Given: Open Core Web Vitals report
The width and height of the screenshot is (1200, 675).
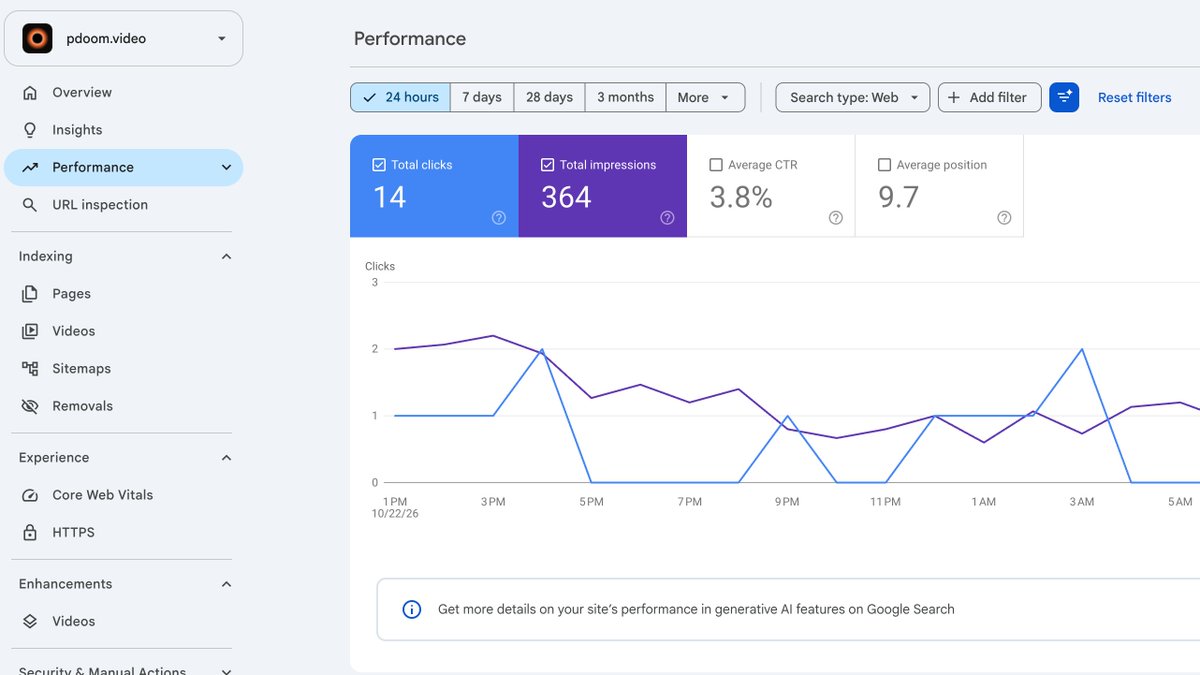Looking at the screenshot, I should [x=123, y=495].
